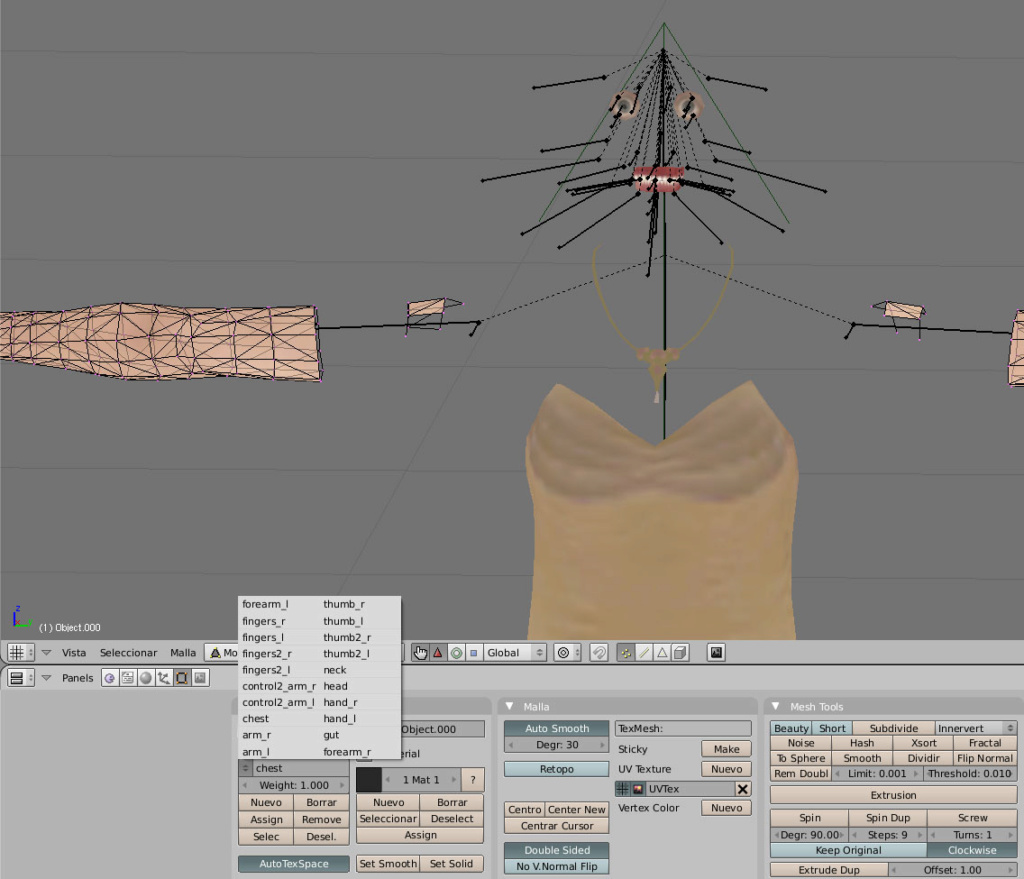
Task: Toggle Clockwise spin direction
Action: pos(972,850)
